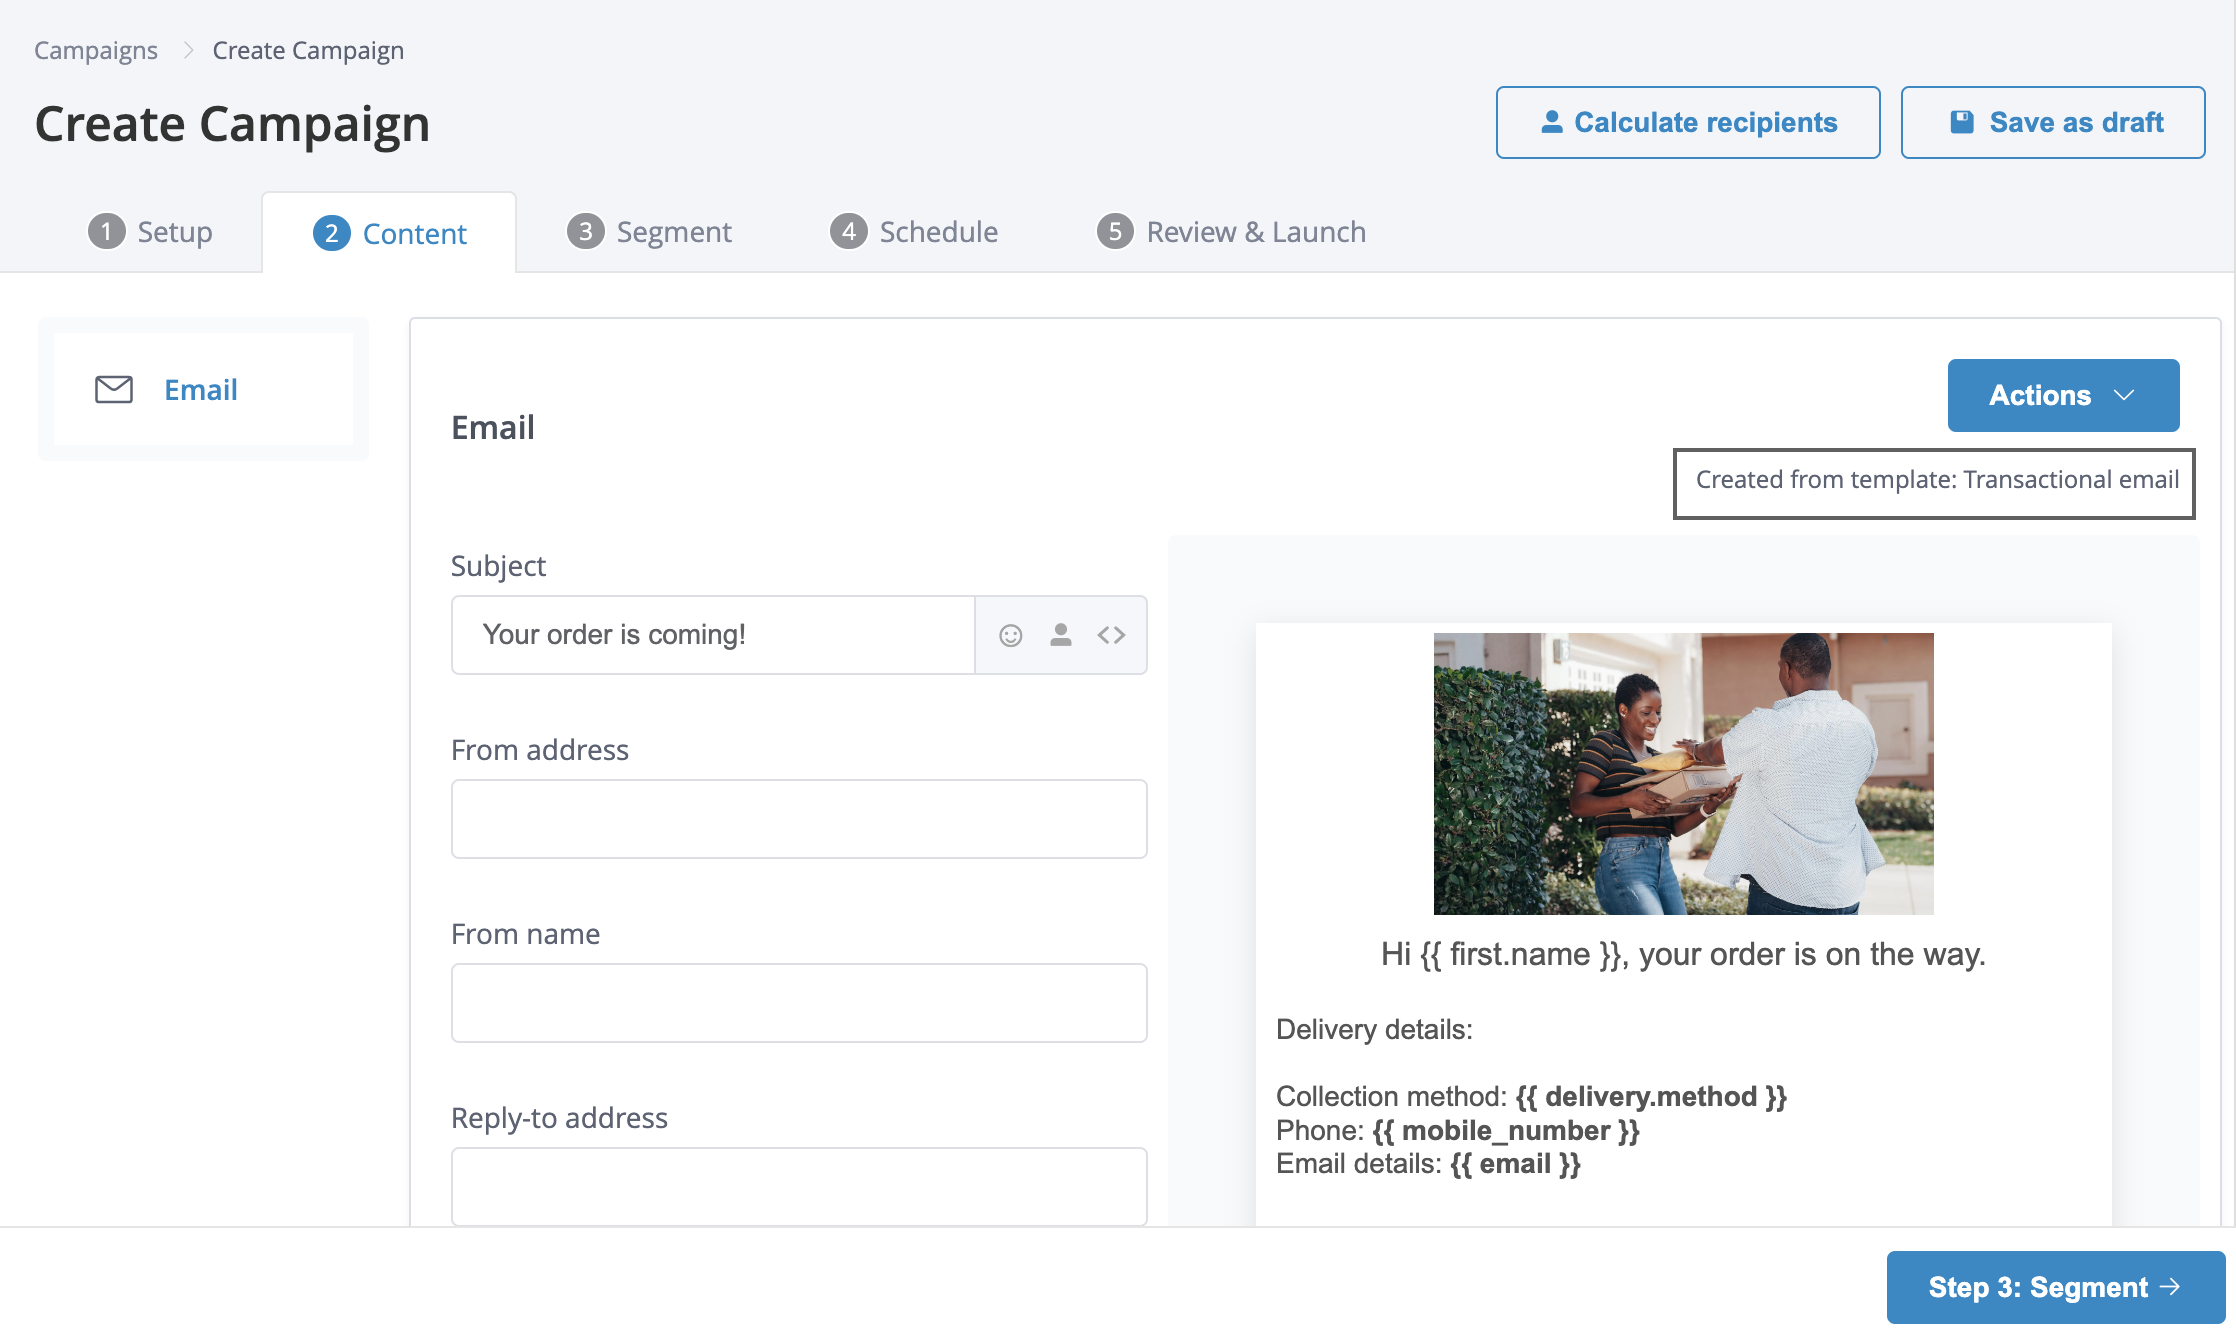
Task: Click the From name input
Action: pos(798,1003)
